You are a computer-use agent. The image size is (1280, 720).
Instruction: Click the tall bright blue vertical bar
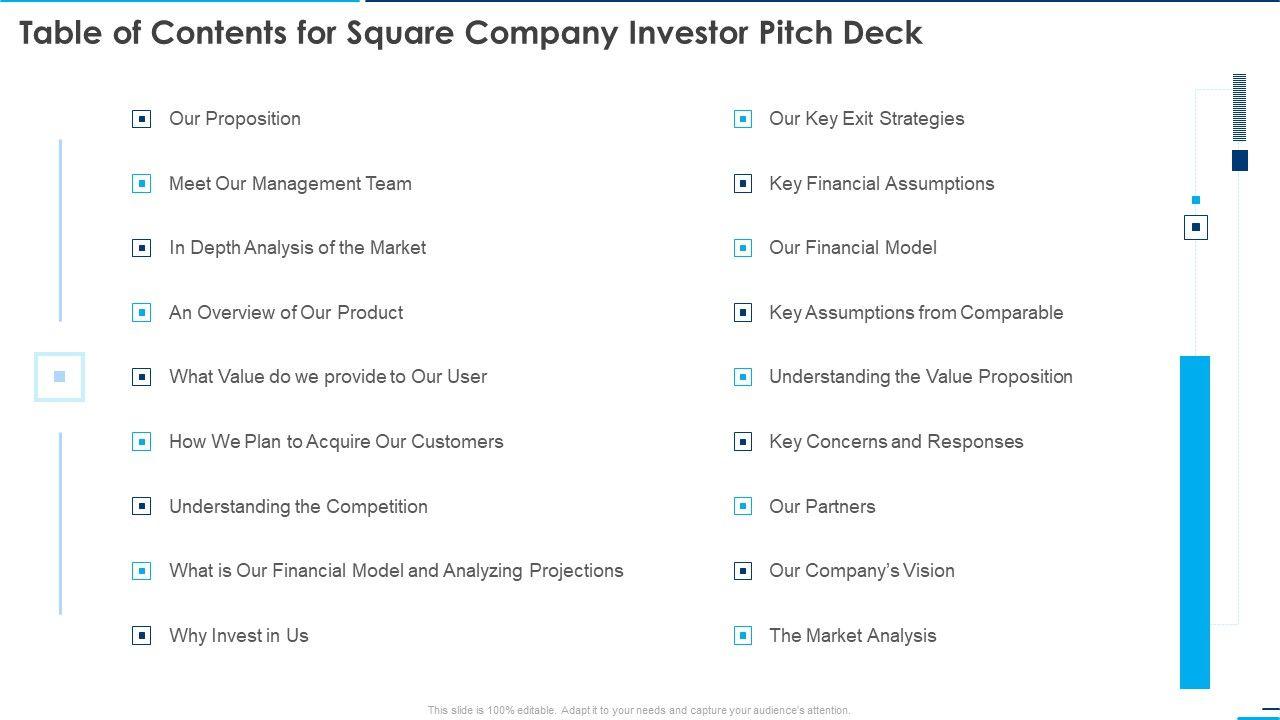pyautogui.click(x=1195, y=522)
